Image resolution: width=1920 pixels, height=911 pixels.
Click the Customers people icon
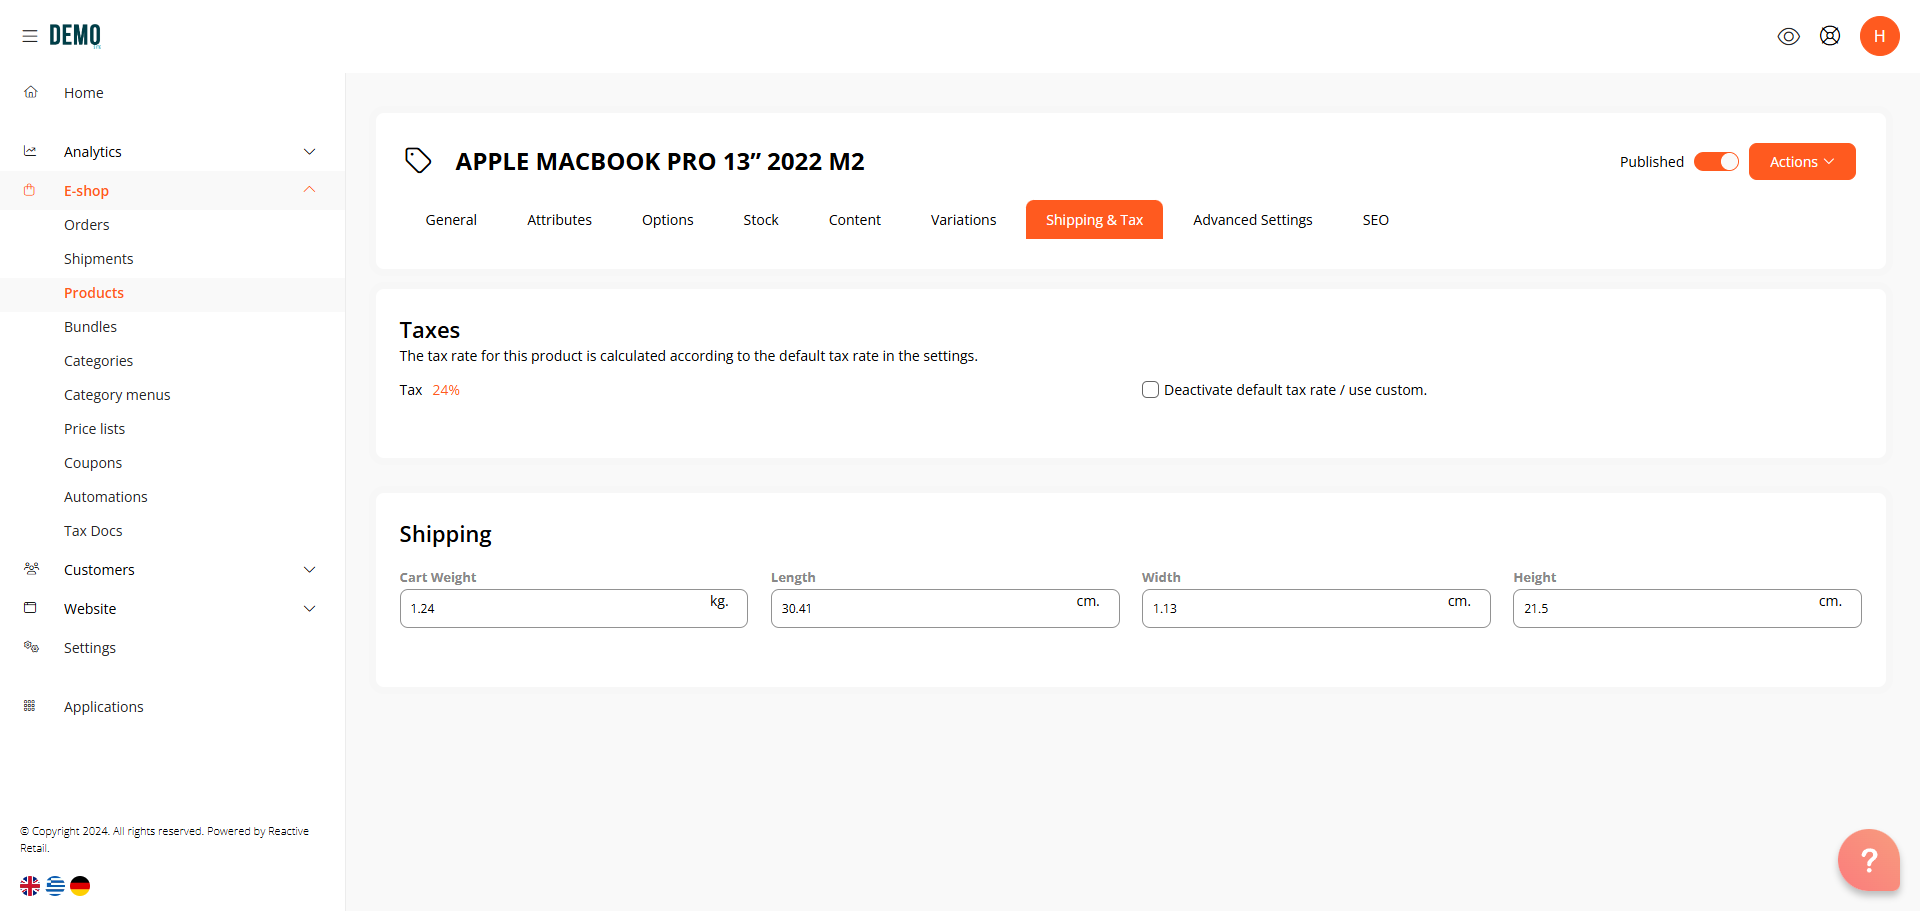click(31, 569)
